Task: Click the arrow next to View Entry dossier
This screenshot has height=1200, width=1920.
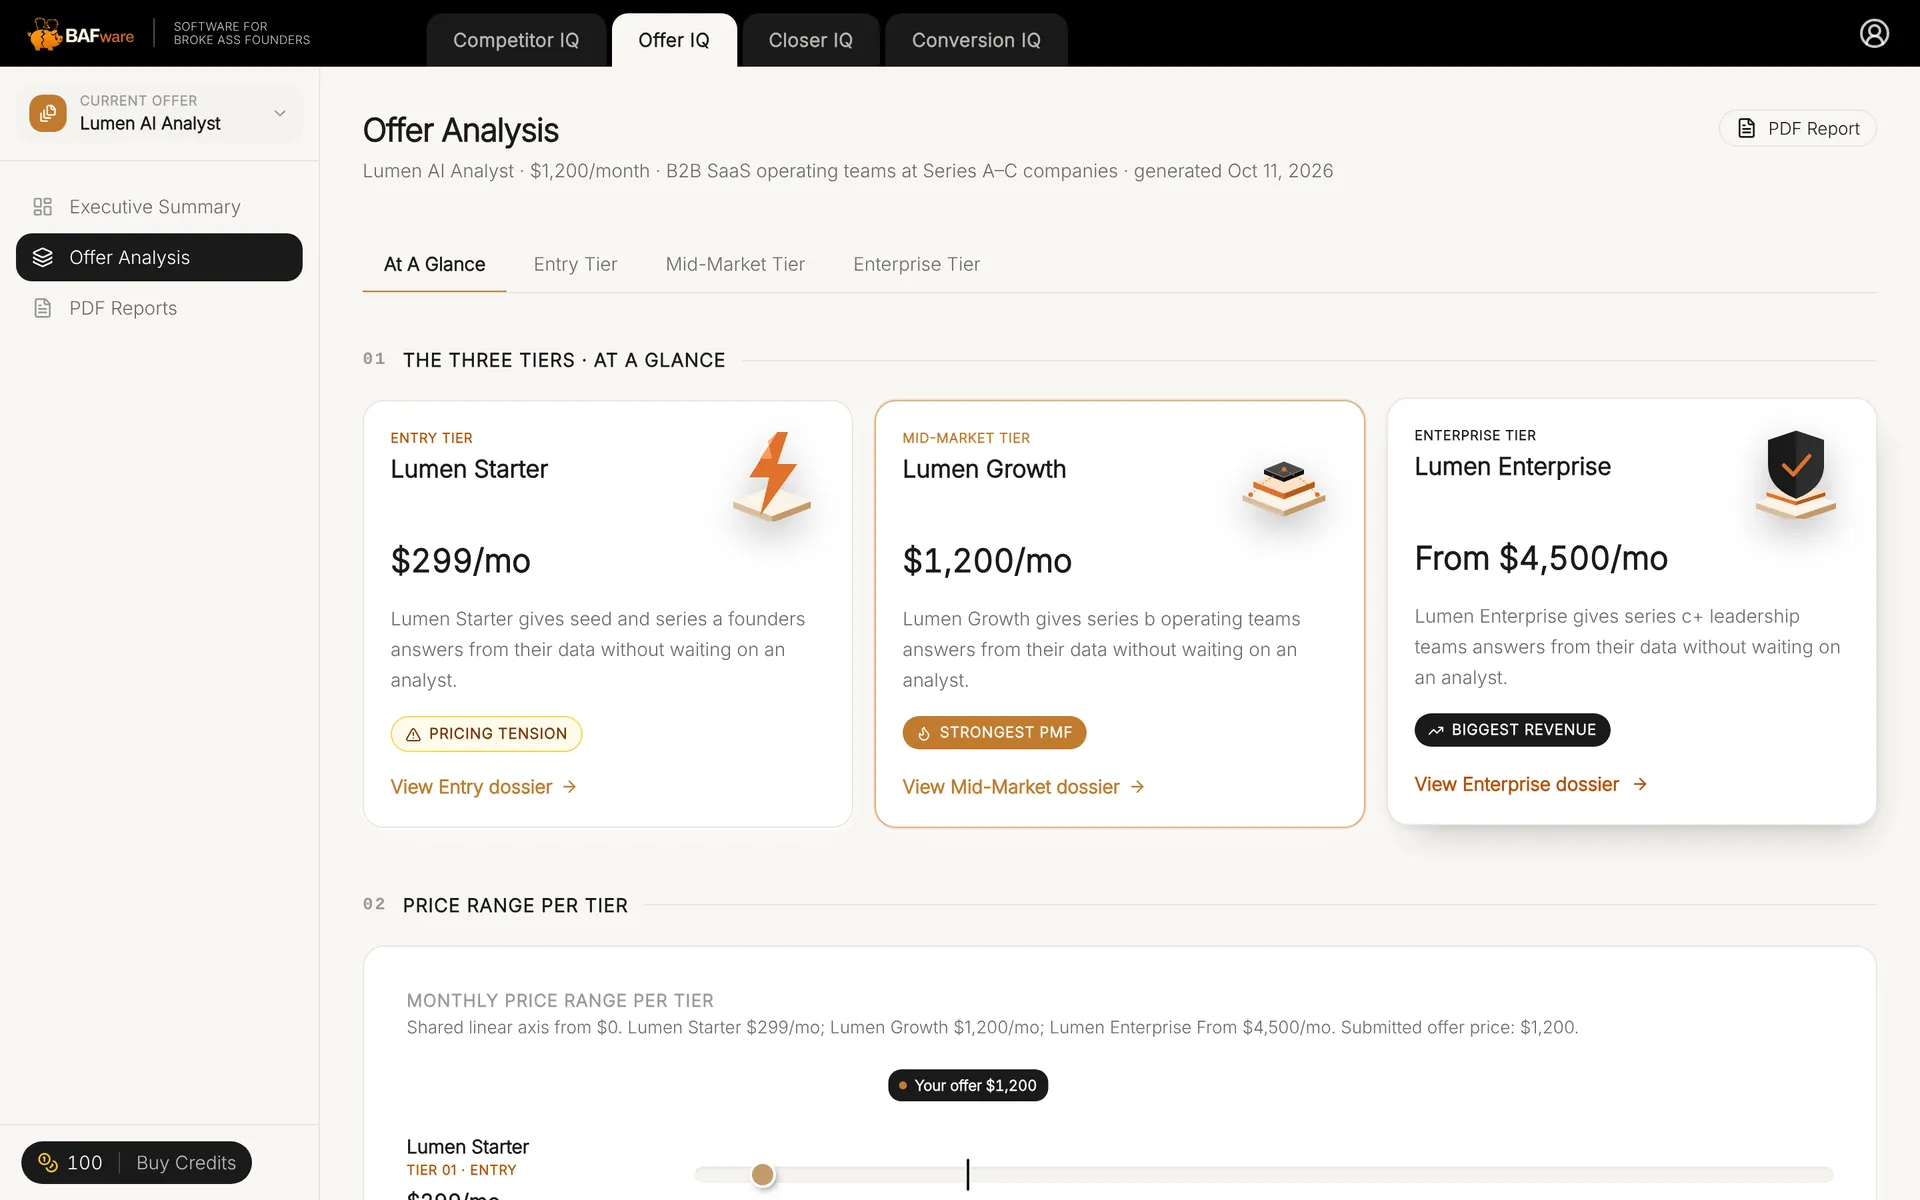Action: pos(569,787)
